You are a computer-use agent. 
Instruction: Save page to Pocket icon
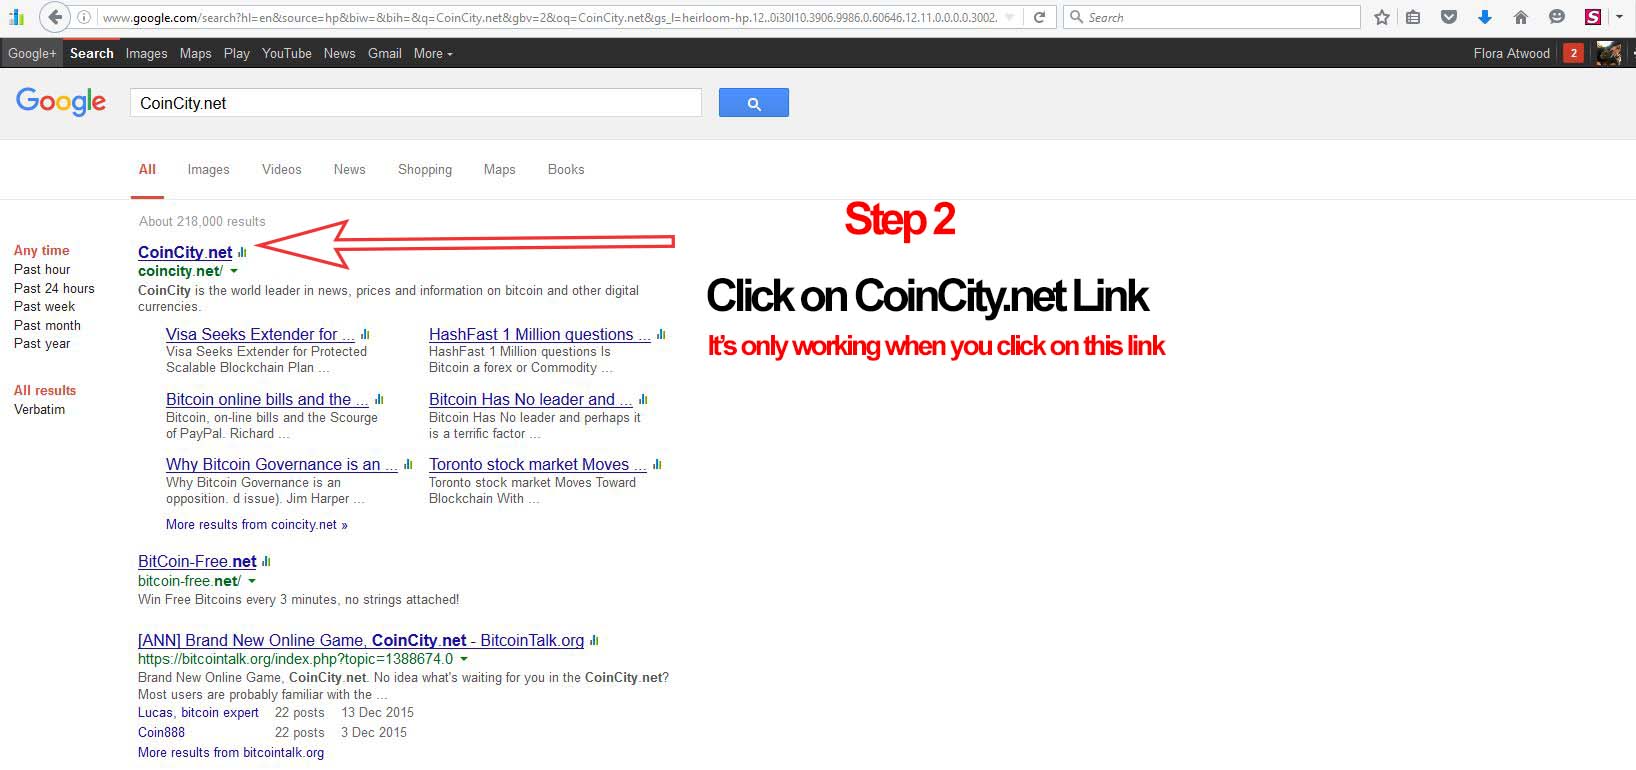1448,17
